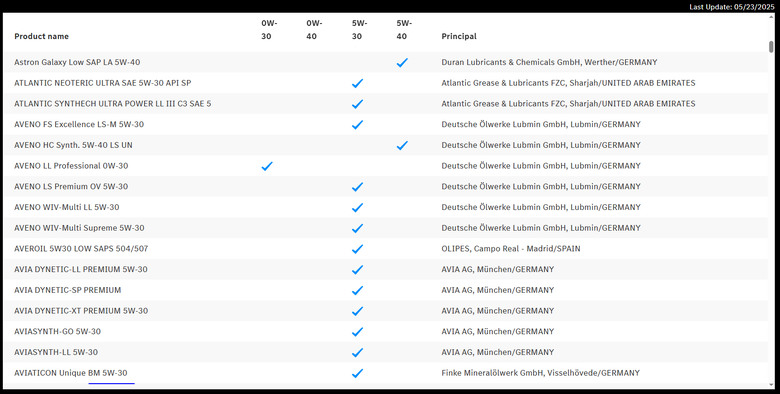Click checkmark in AVEROIL 5W30 LOW SAPS row
Viewport: 780px width, 394px height.
pos(357,249)
